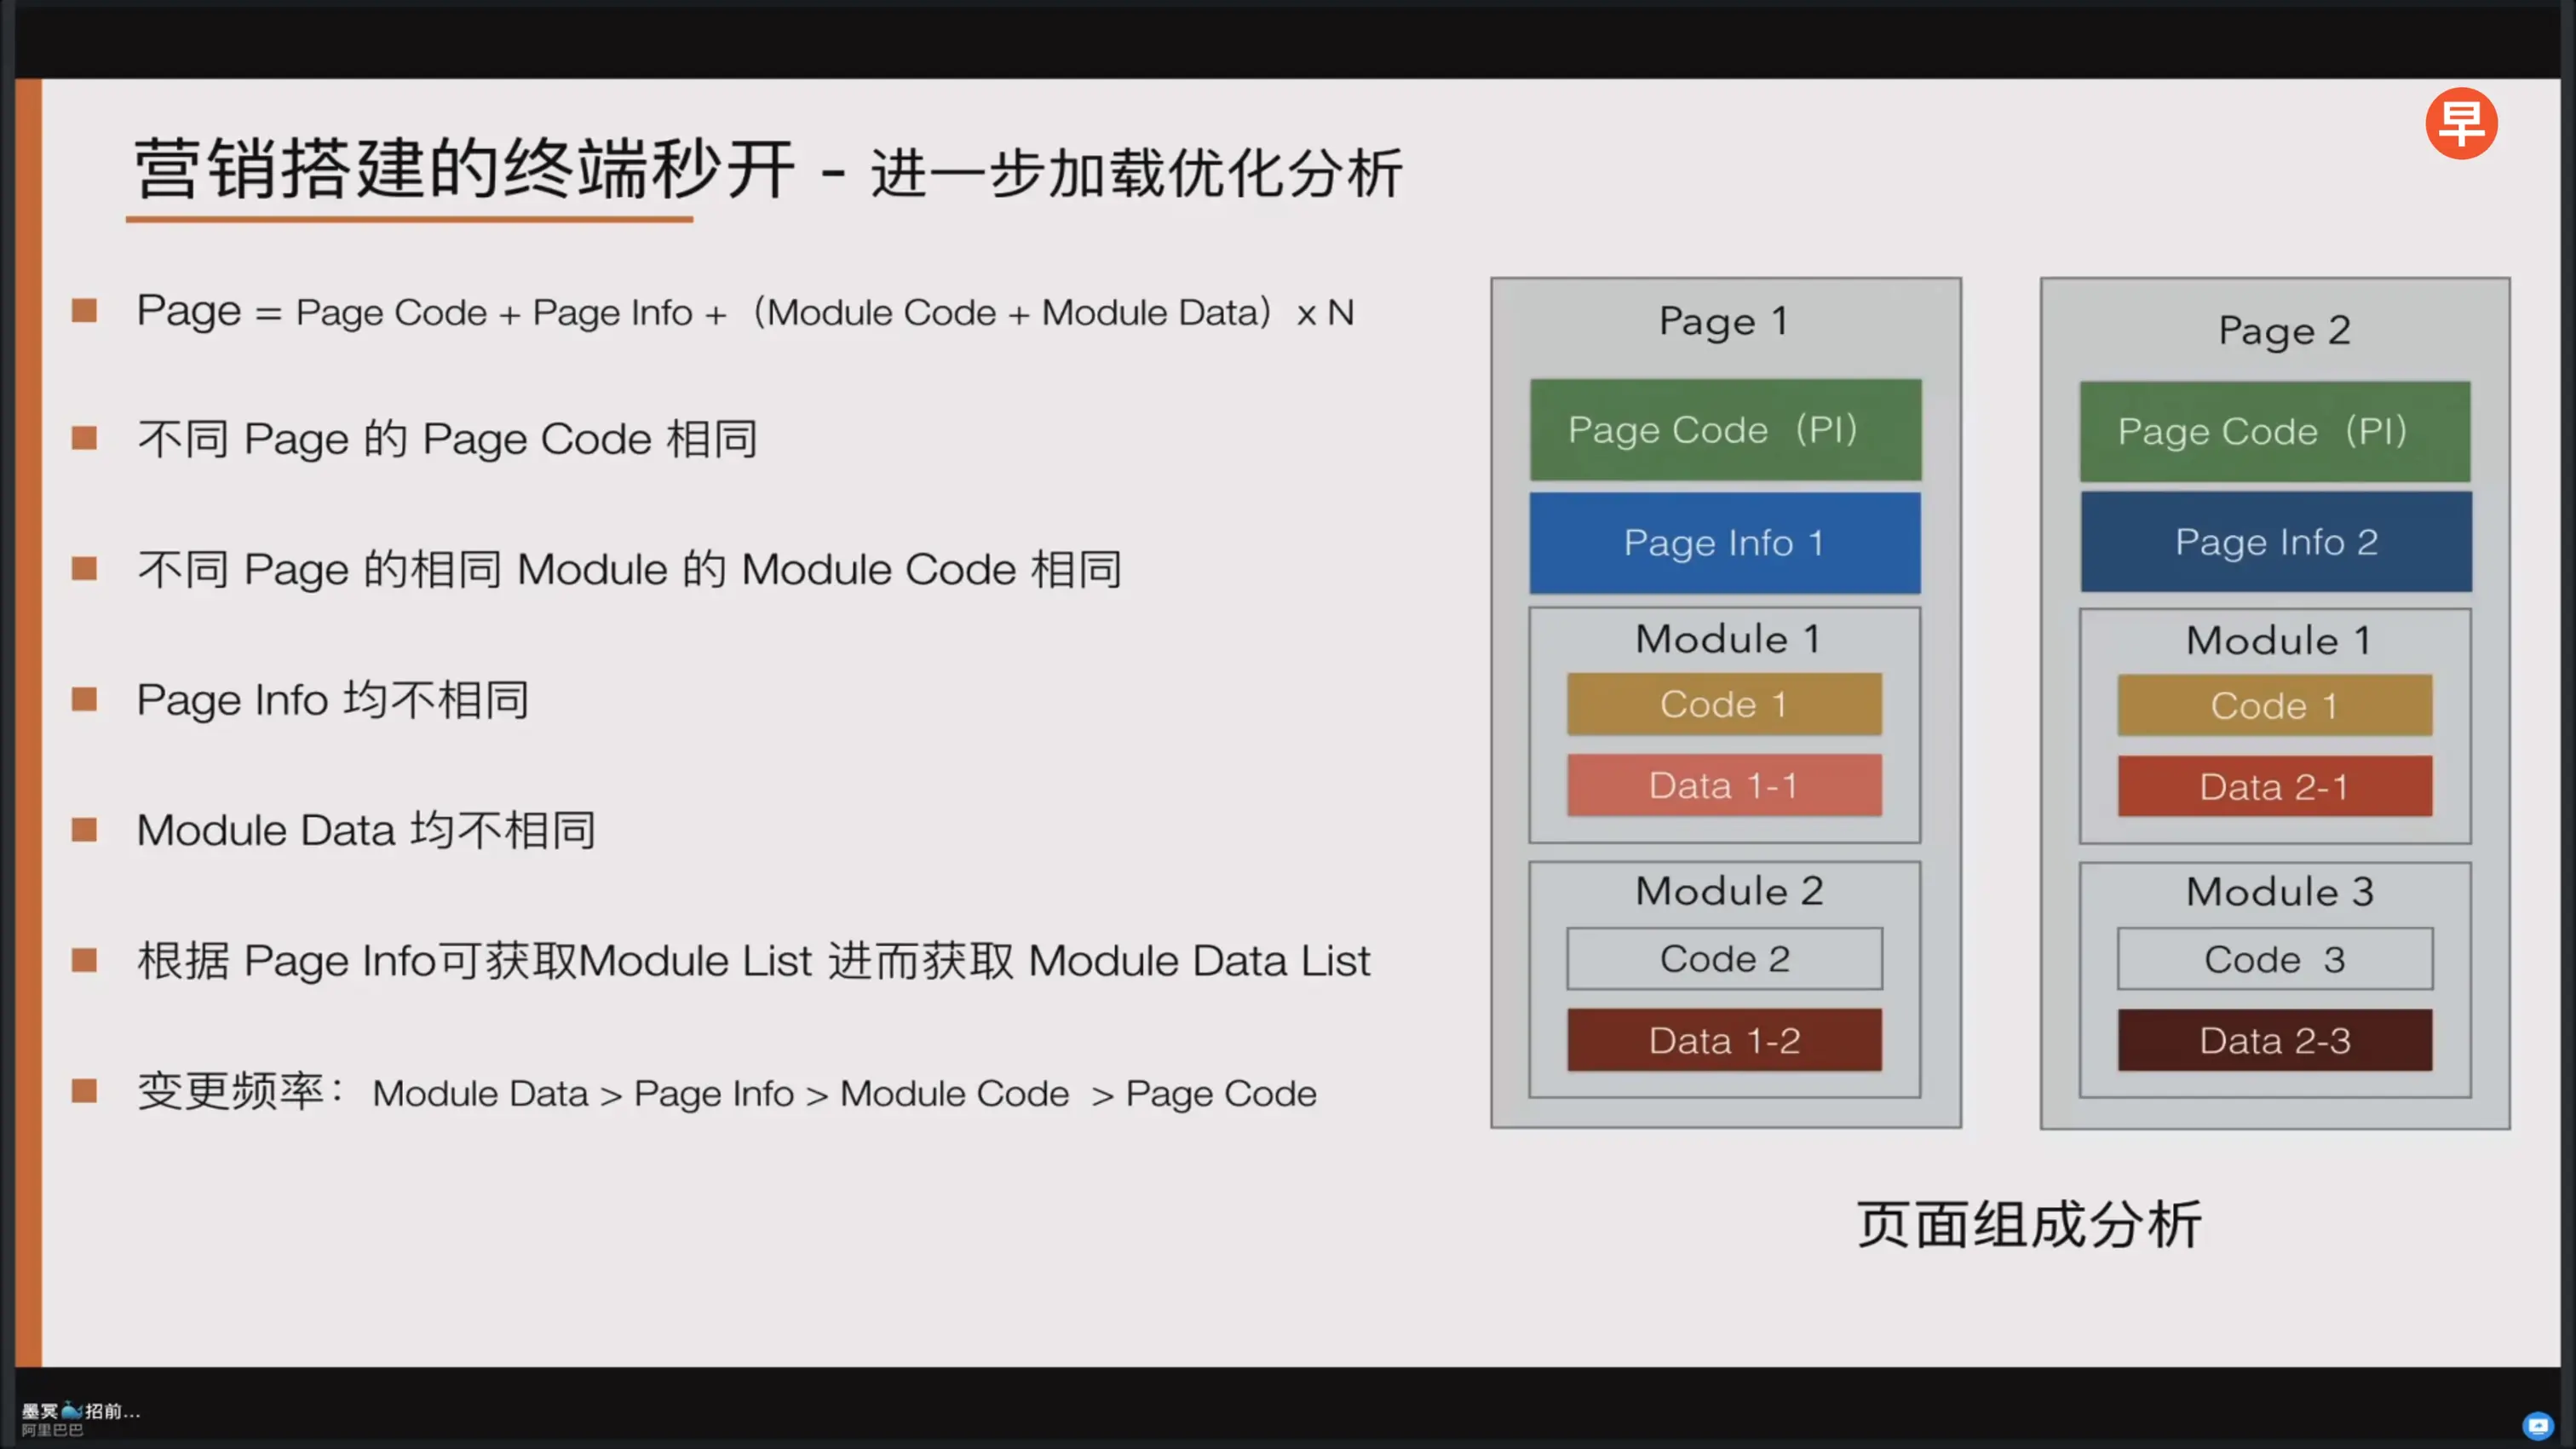Click the orange circular 早 logo badge
This screenshot has height=1449, width=2576.
click(x=2461, y=124)
